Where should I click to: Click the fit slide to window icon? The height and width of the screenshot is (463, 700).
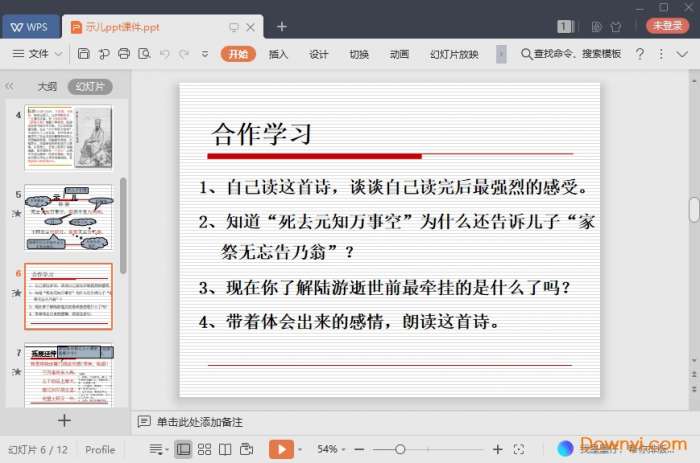coord(519,449)
